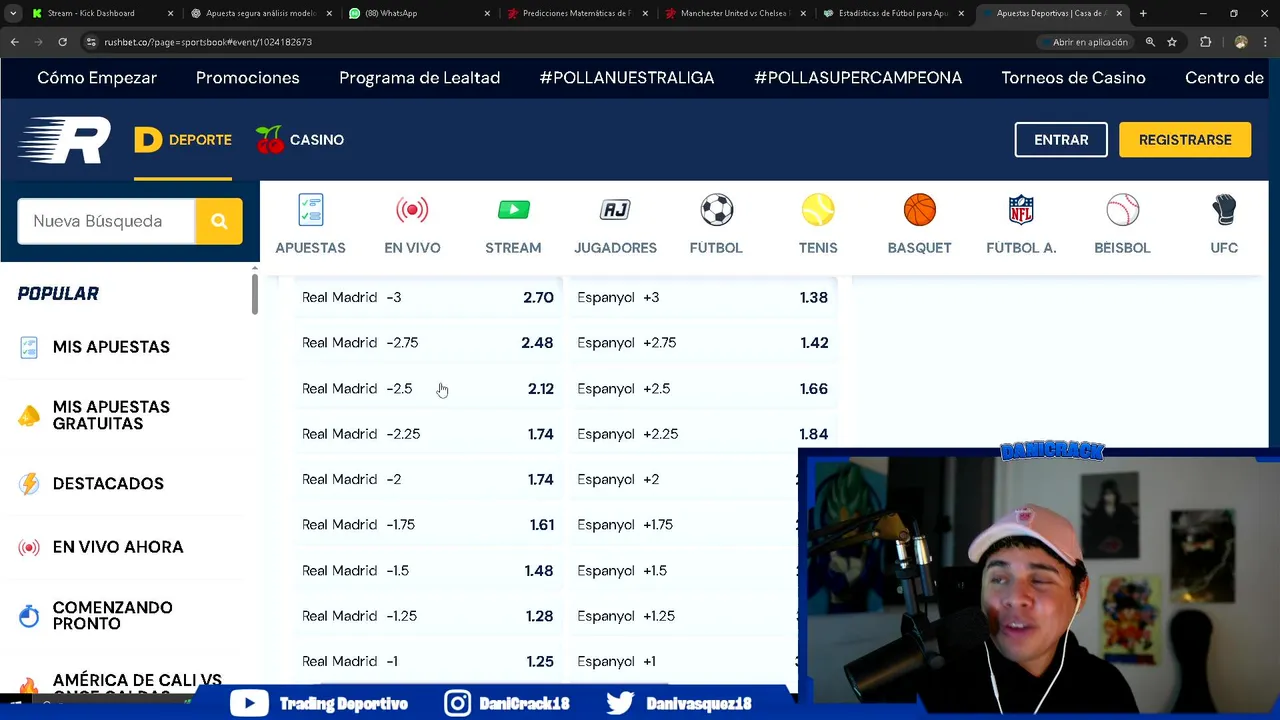
Task: Open Mis Apuestas sidebar link
Action: 111,347
